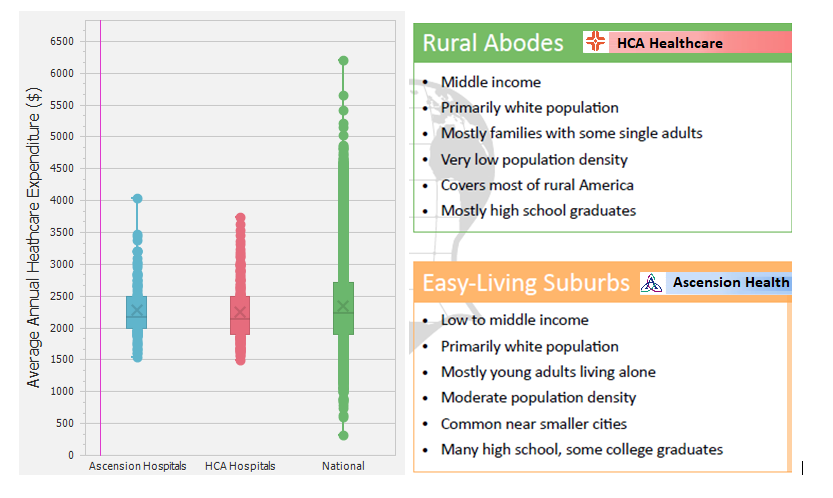Click the mean X marker in National box
Screen dimensions: 833x498
(x=343, y=306)
